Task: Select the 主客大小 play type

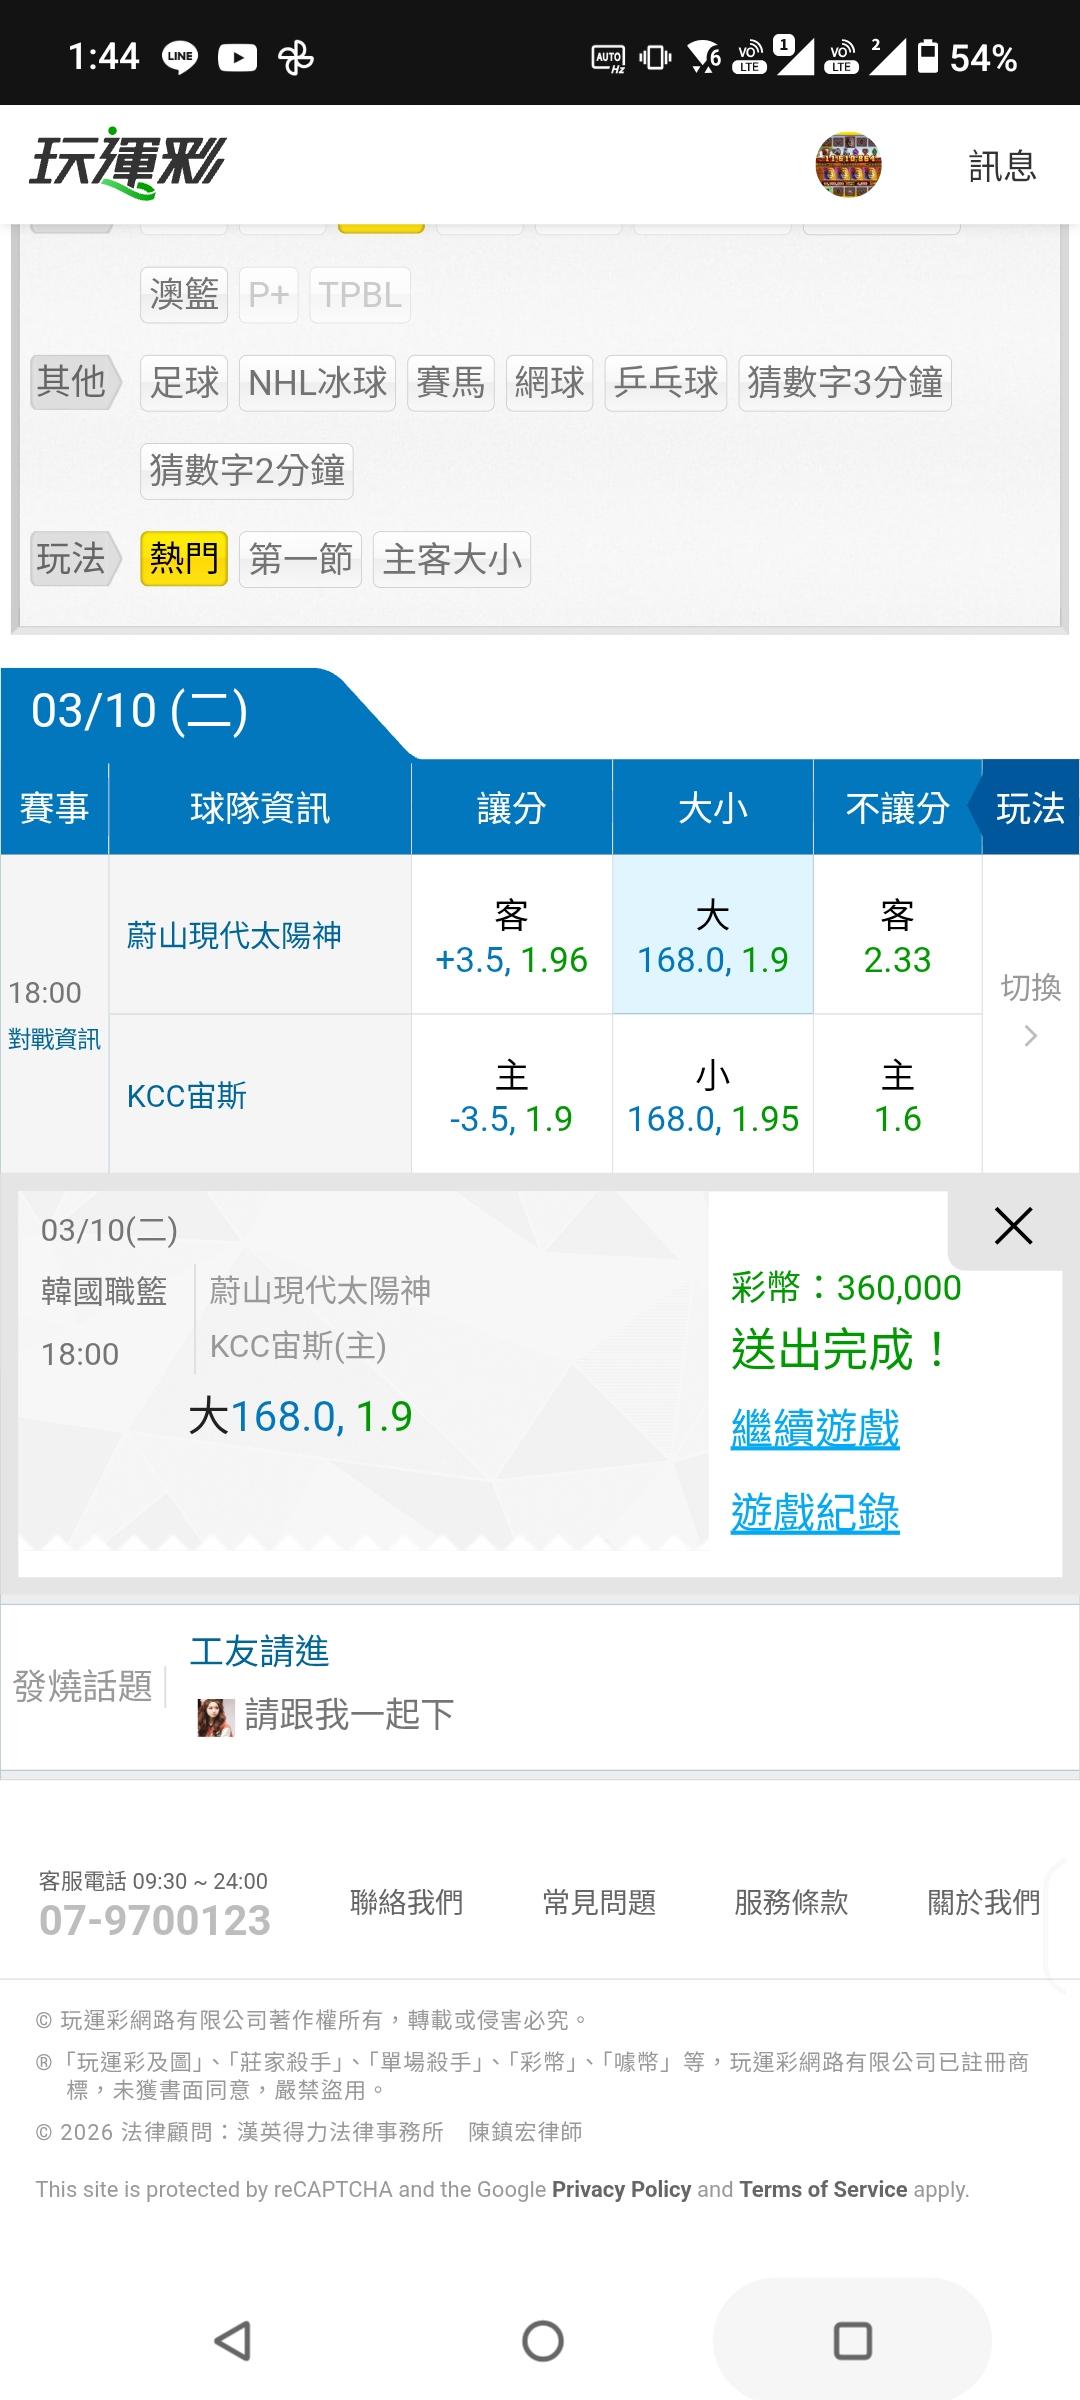Action: tap(452, 559)
